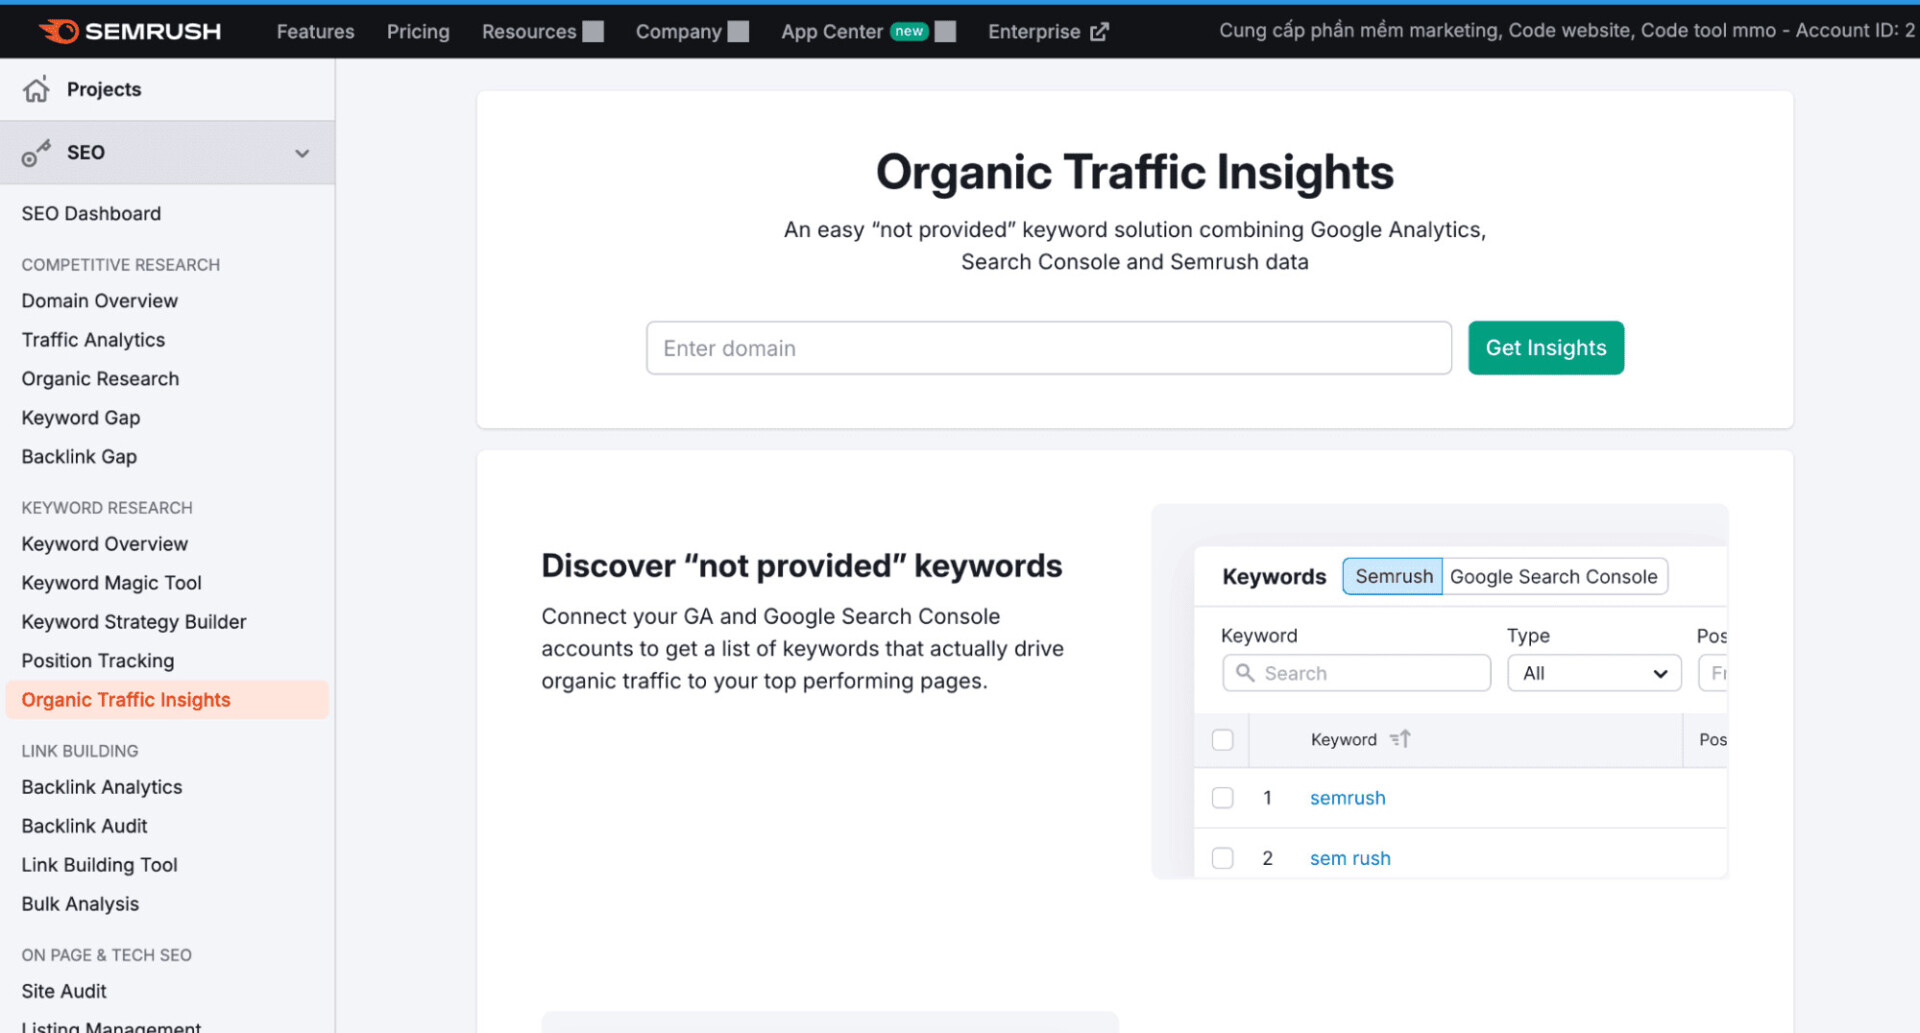Open Keyword Overview
This screenshot has width=1920, height=1033.
104,543
